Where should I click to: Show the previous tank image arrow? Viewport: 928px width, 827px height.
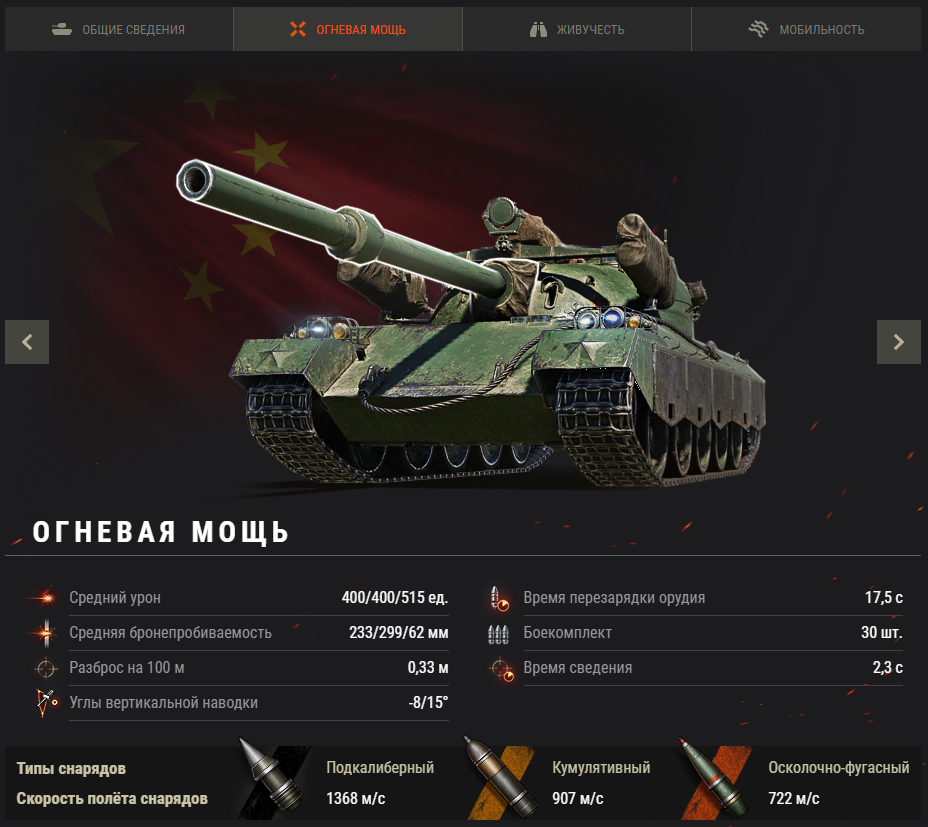coord(27,342)
